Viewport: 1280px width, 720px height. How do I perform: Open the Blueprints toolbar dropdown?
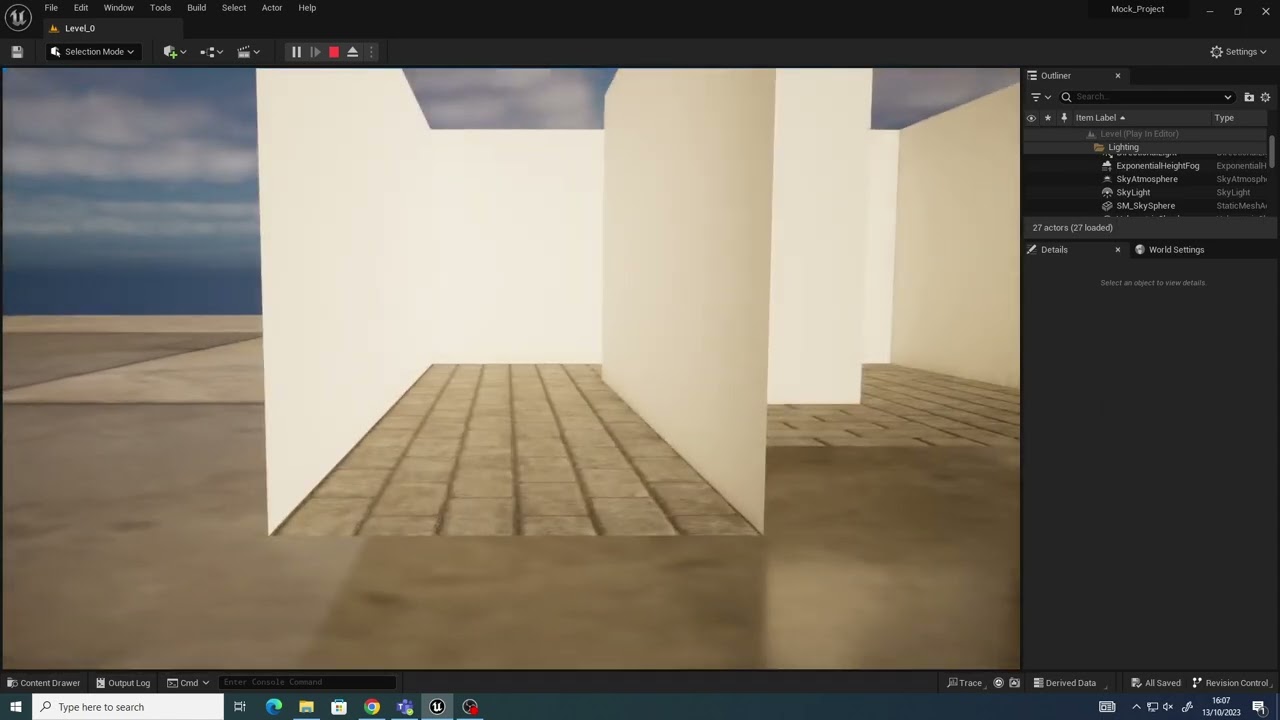pos(212,52)
